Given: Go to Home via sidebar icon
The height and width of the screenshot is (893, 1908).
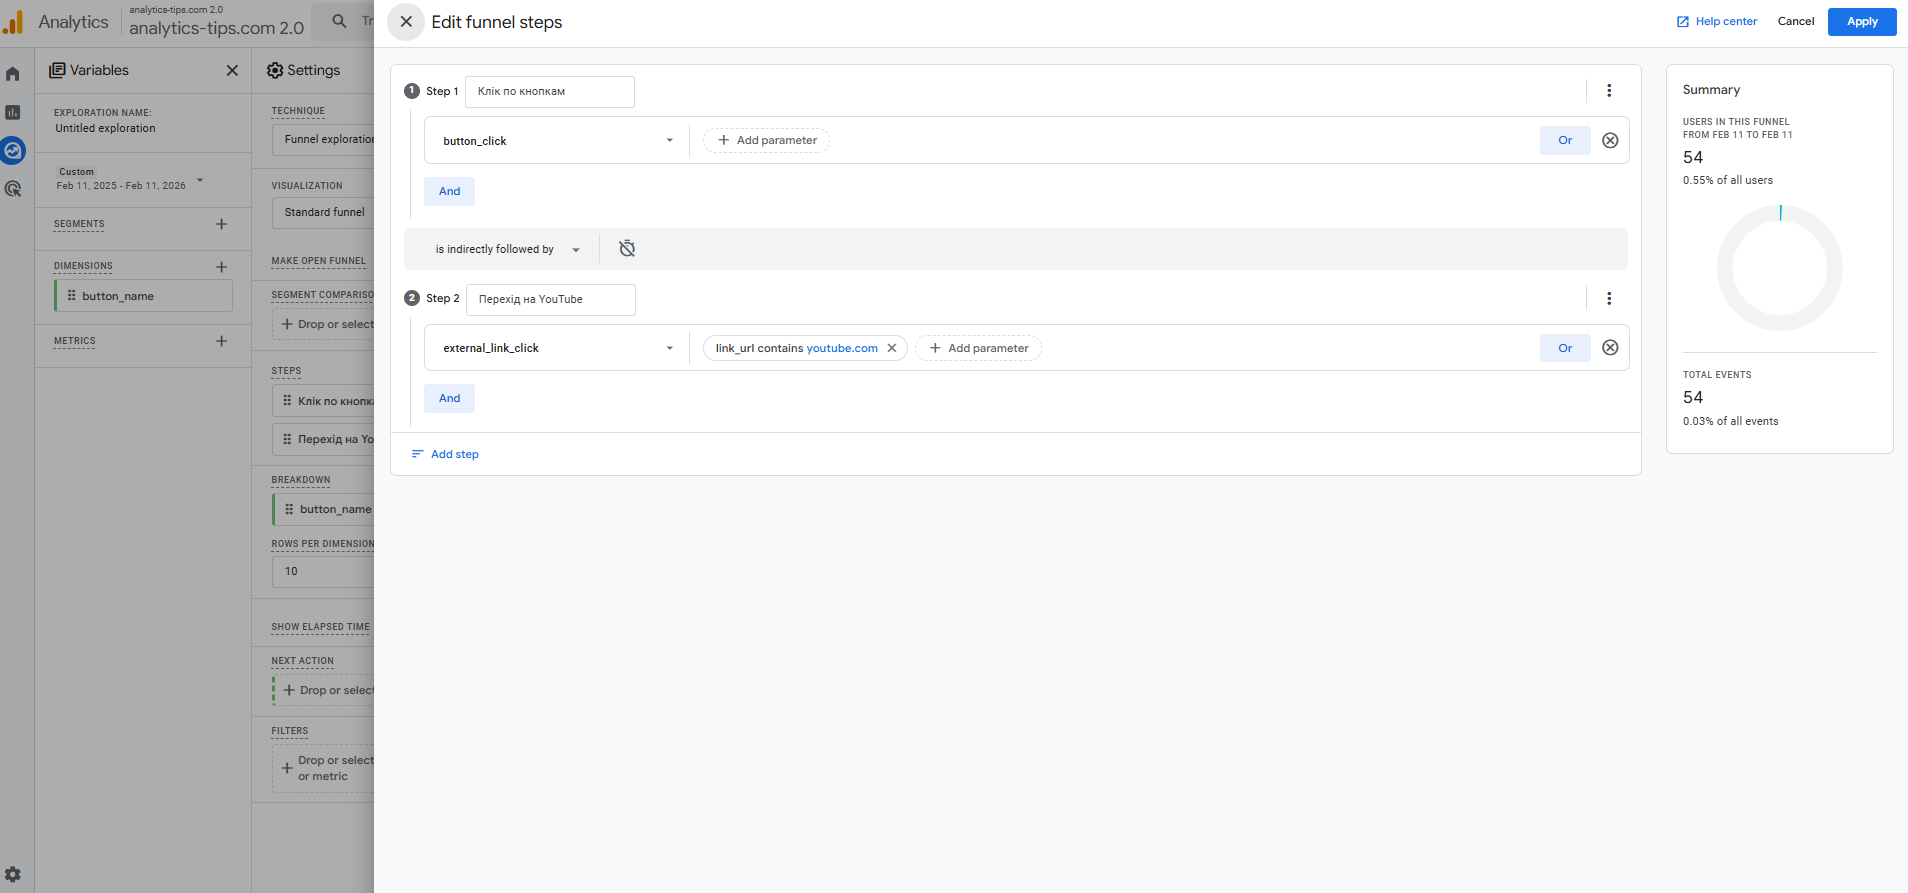Looking at the screenshot, I should [13, 74].
